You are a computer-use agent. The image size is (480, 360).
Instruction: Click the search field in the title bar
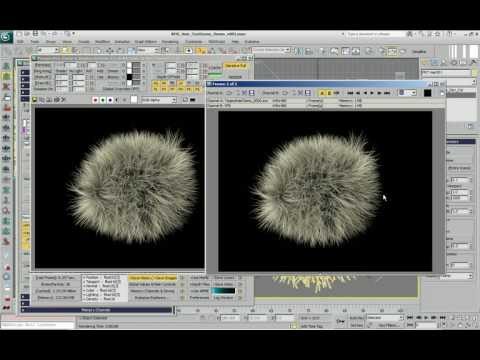(x=374, y=34)
